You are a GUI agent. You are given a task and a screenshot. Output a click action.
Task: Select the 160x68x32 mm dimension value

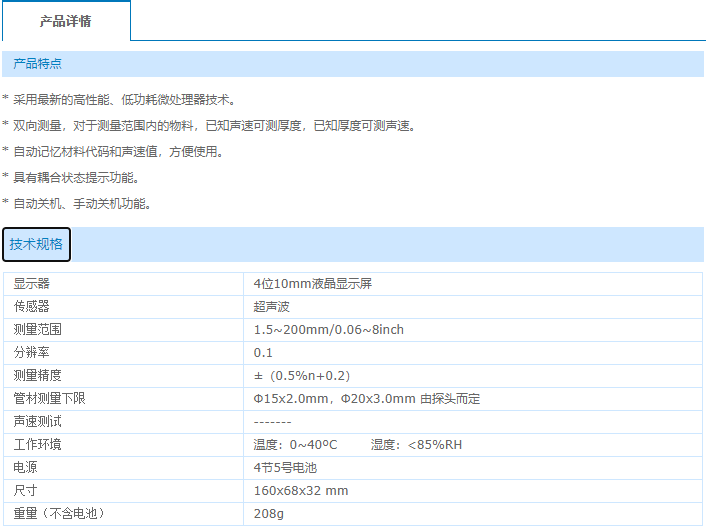pos(301,491)
